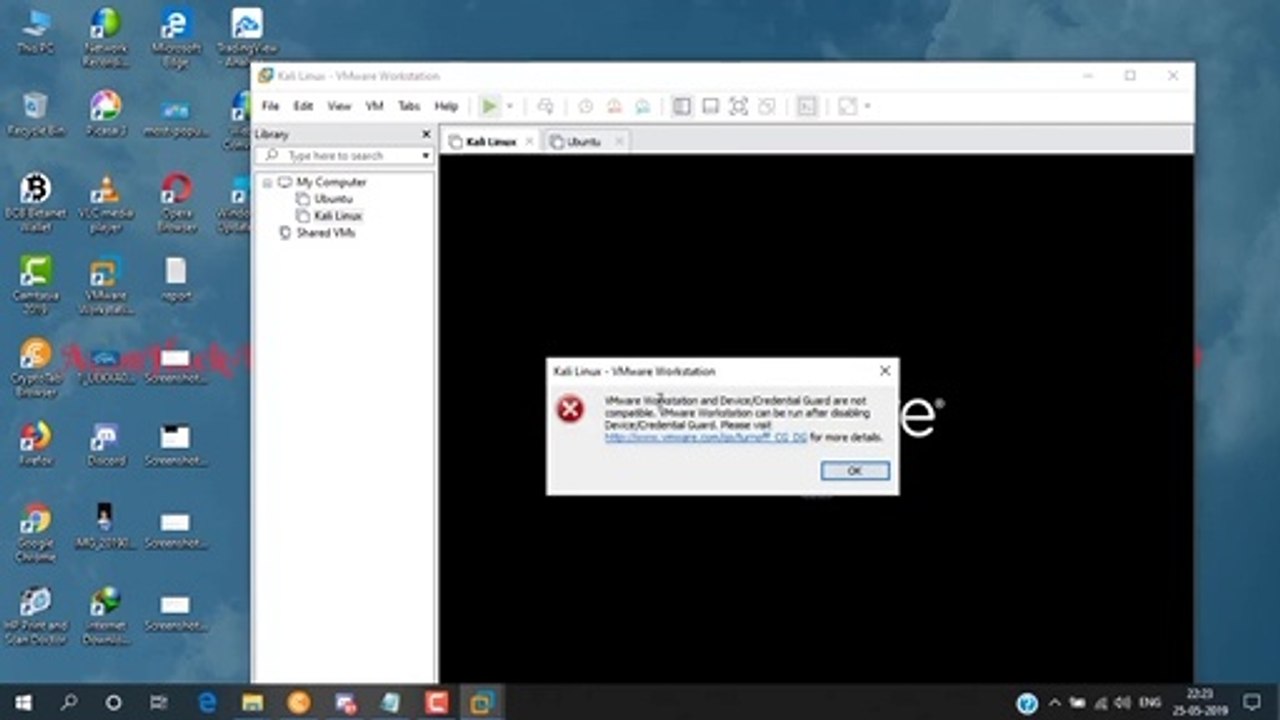Select This PC desktop icon

[x=35, y=32]
